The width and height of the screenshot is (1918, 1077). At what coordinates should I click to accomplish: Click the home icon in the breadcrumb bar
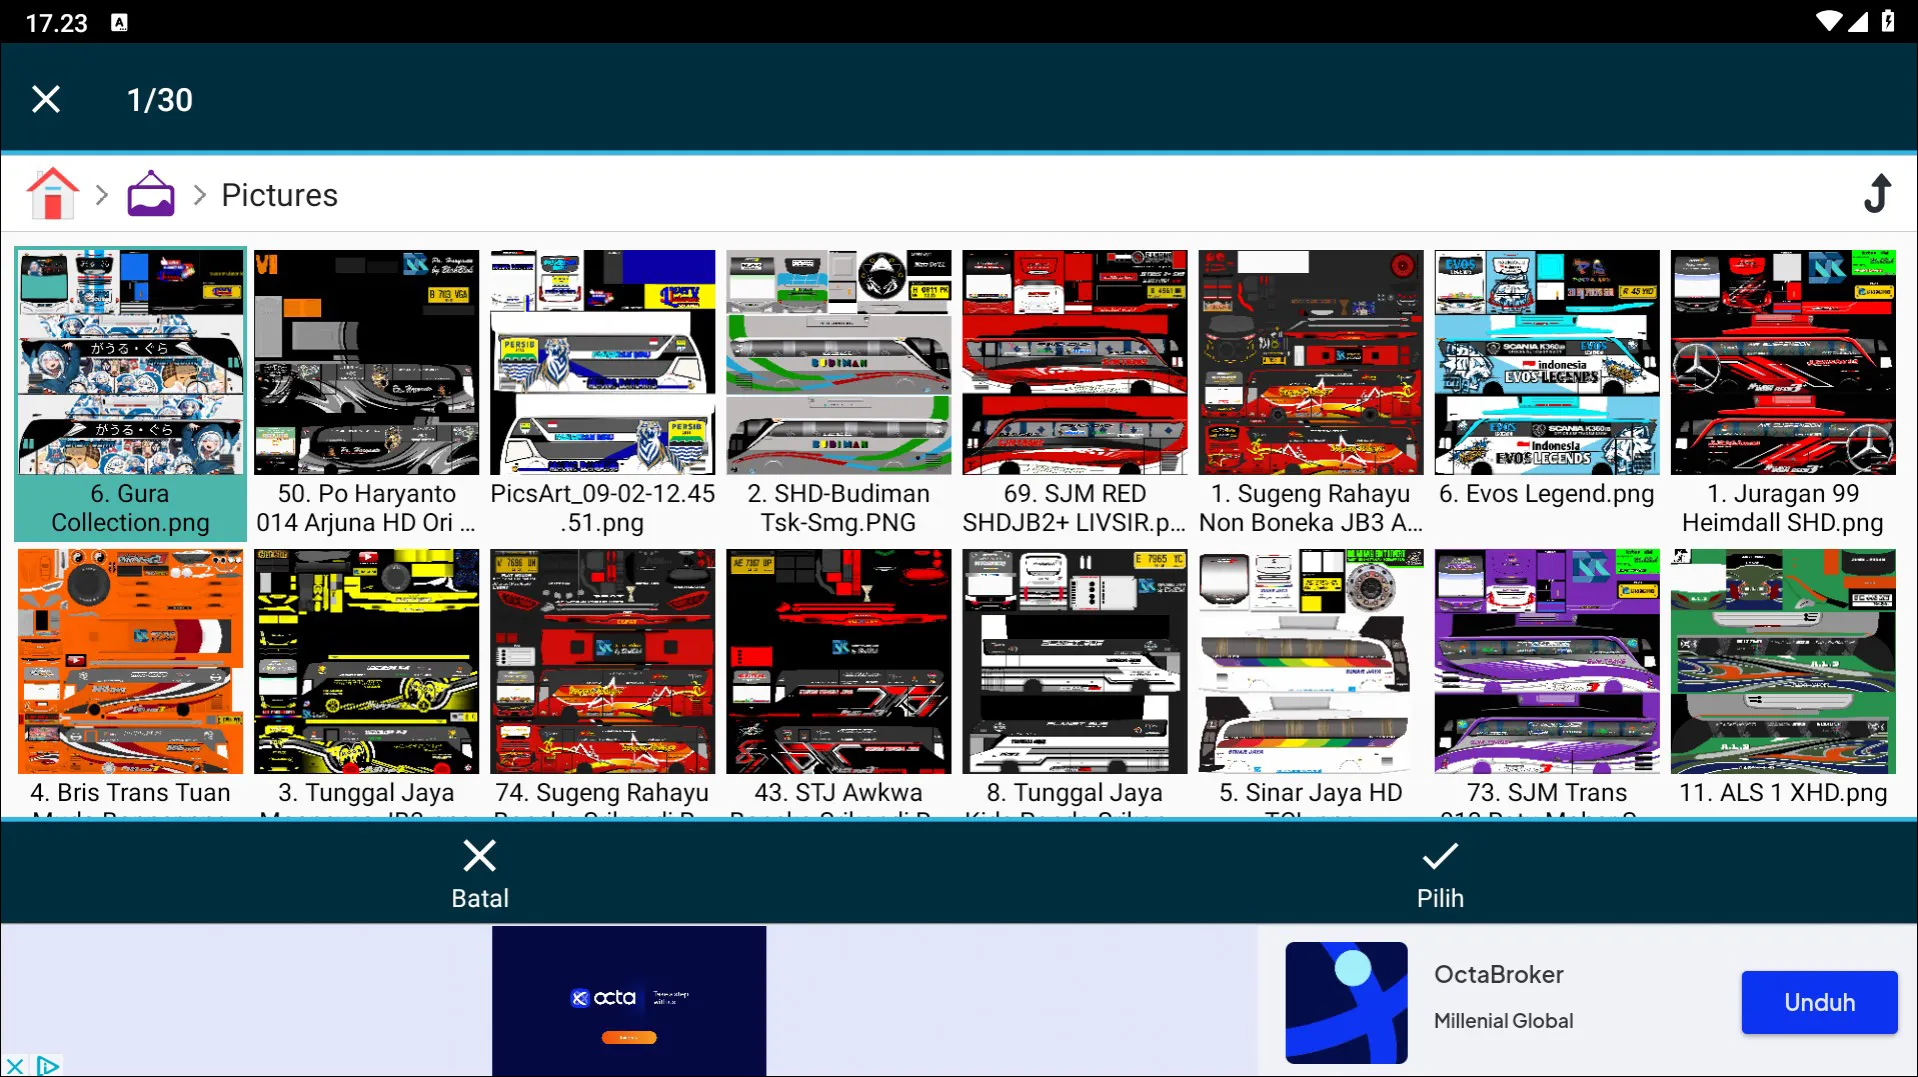(x=53, y=193)
